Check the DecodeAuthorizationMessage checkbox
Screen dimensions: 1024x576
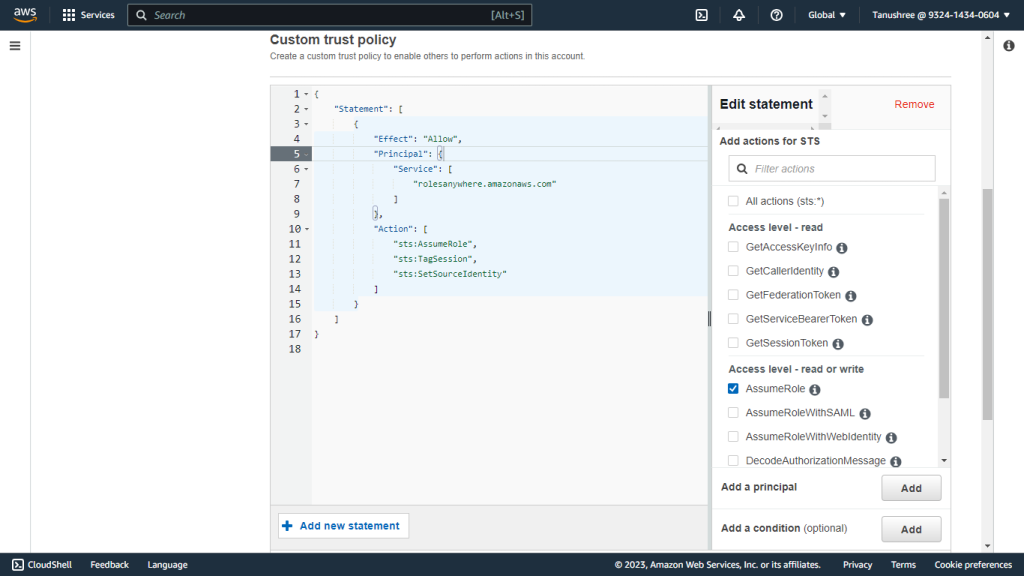(x=733, y=460)
